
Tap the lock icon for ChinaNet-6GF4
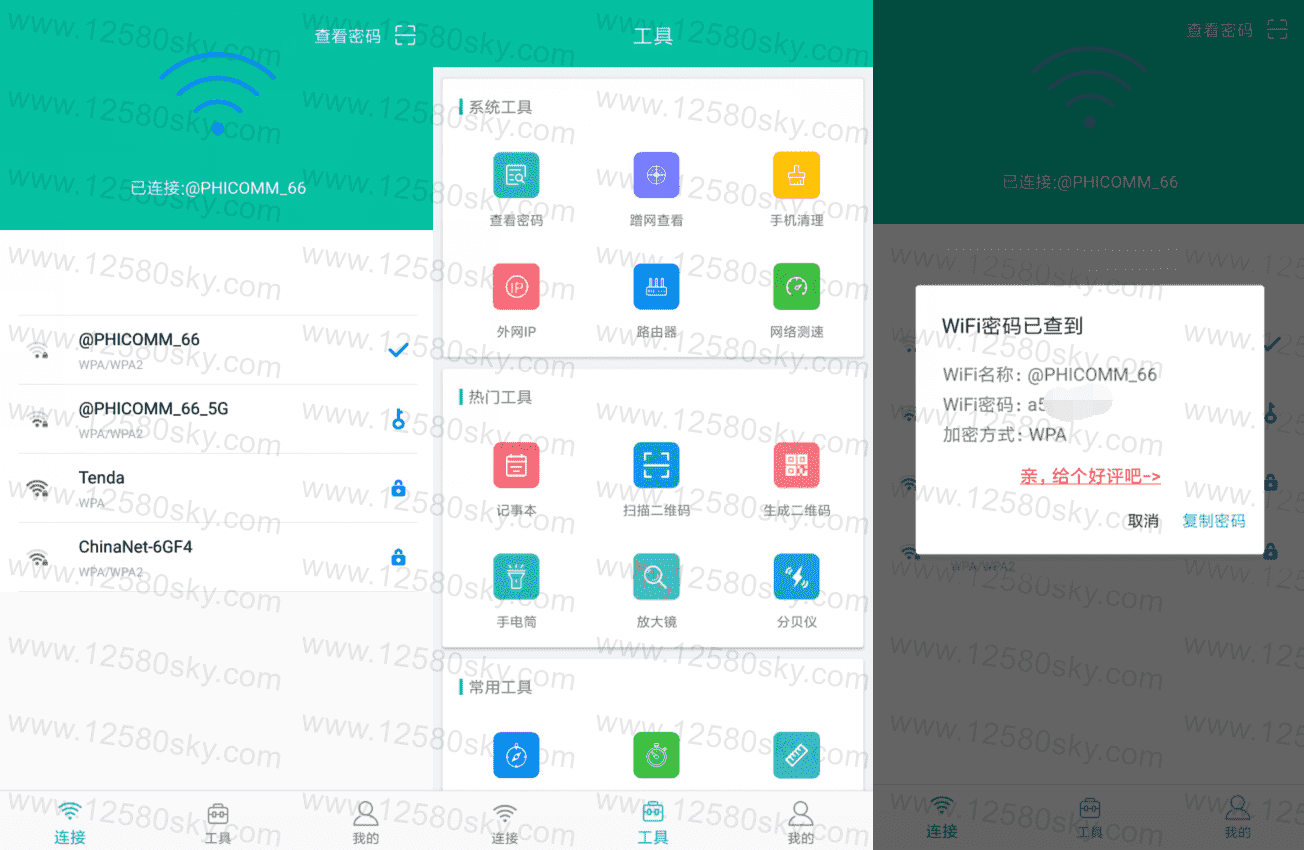[398, 557]
